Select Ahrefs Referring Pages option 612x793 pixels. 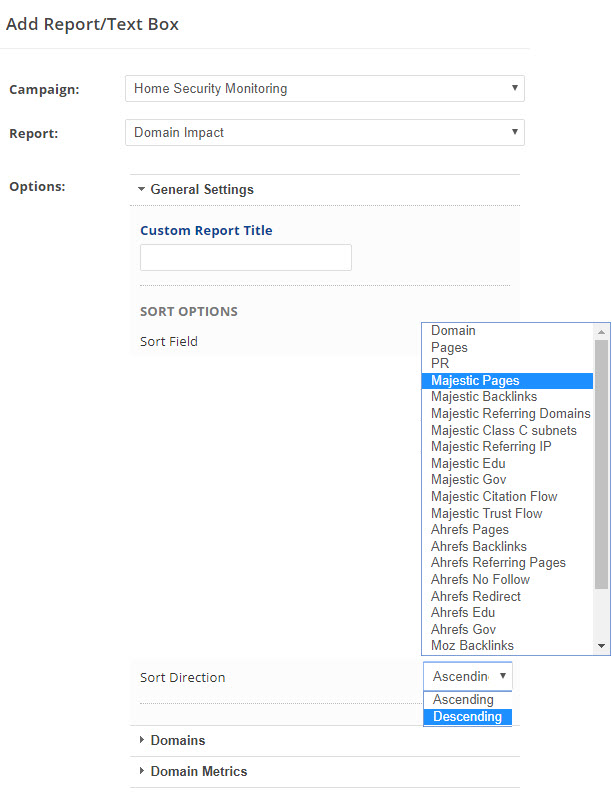[498, 563]
